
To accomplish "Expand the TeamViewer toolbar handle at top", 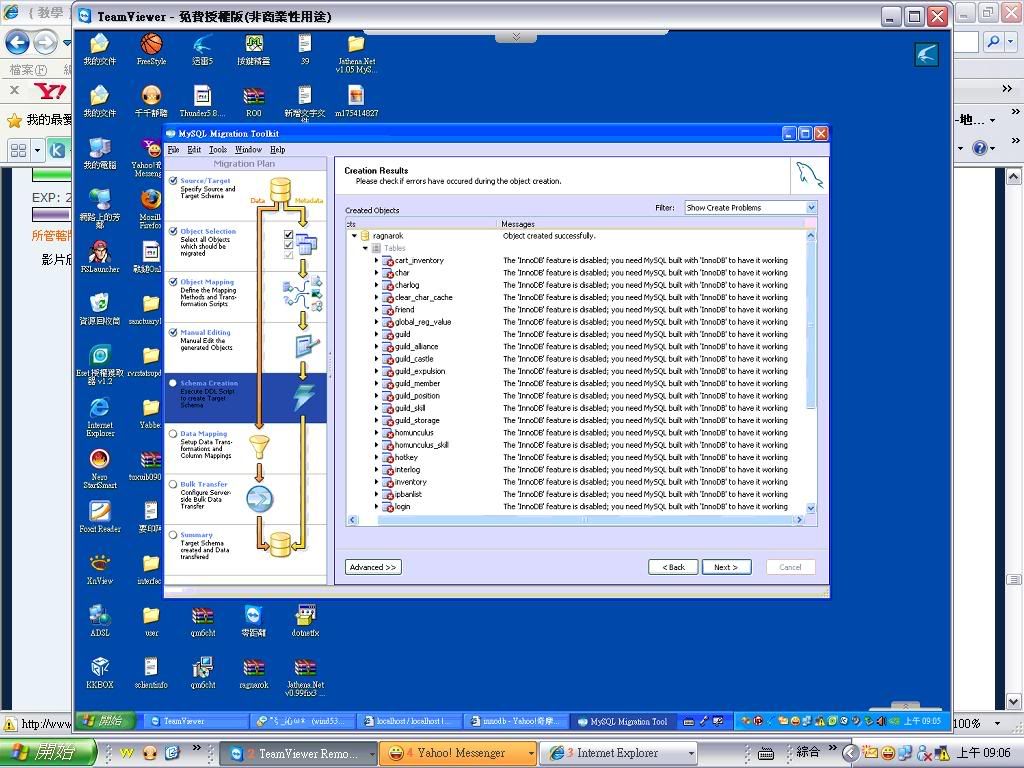I will (516, 37).
